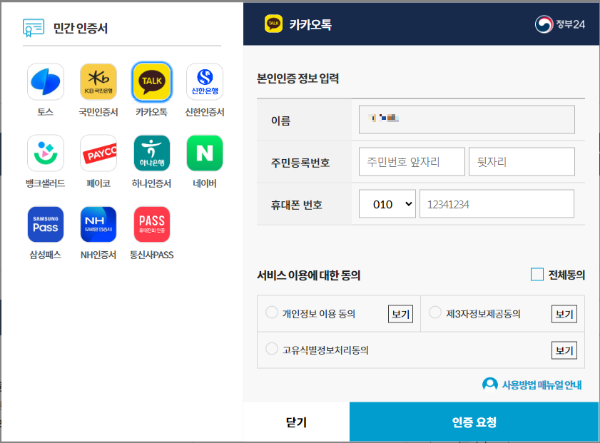Click the 민간 인증서 certificate icon

[x=33, y=28]
